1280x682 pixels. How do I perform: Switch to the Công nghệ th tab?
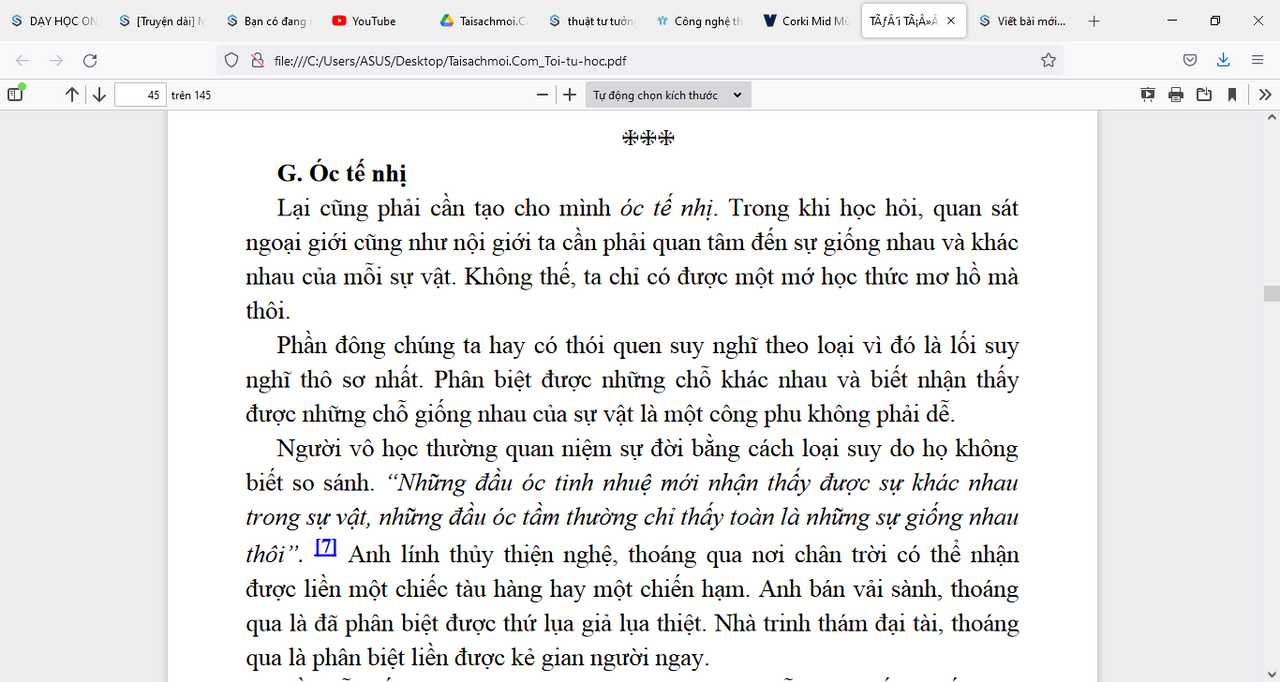pos(700,21)
